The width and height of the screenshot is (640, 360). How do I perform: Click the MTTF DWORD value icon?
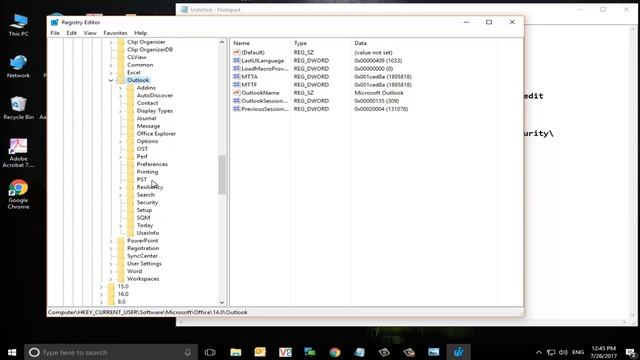pyautogui.click(x=236, y=84)
